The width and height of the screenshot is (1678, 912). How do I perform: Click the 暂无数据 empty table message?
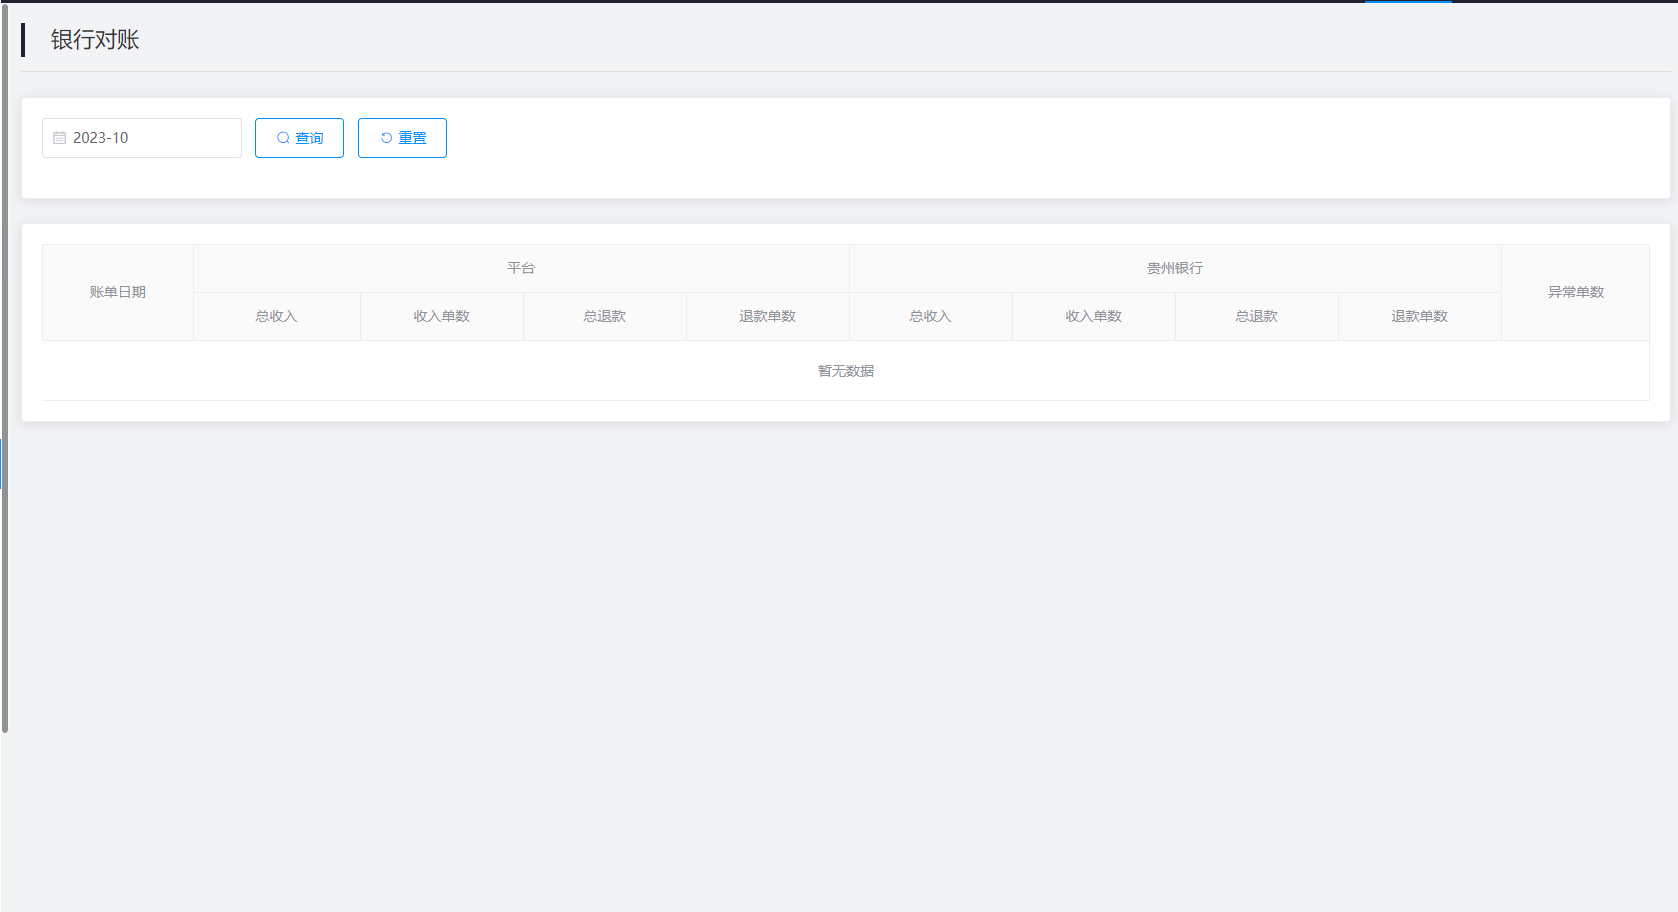pyautogui.click(x=846, y=371)
